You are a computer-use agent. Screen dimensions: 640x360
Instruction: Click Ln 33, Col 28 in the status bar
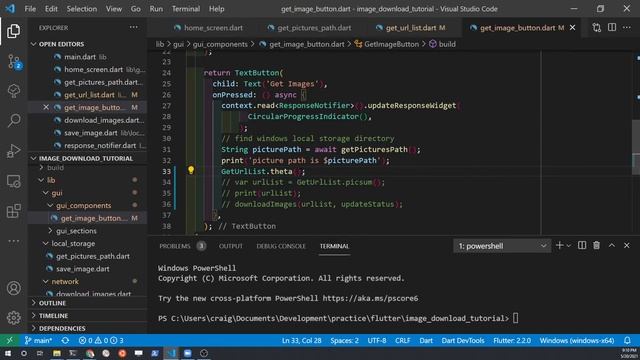[x=302, y=340]
